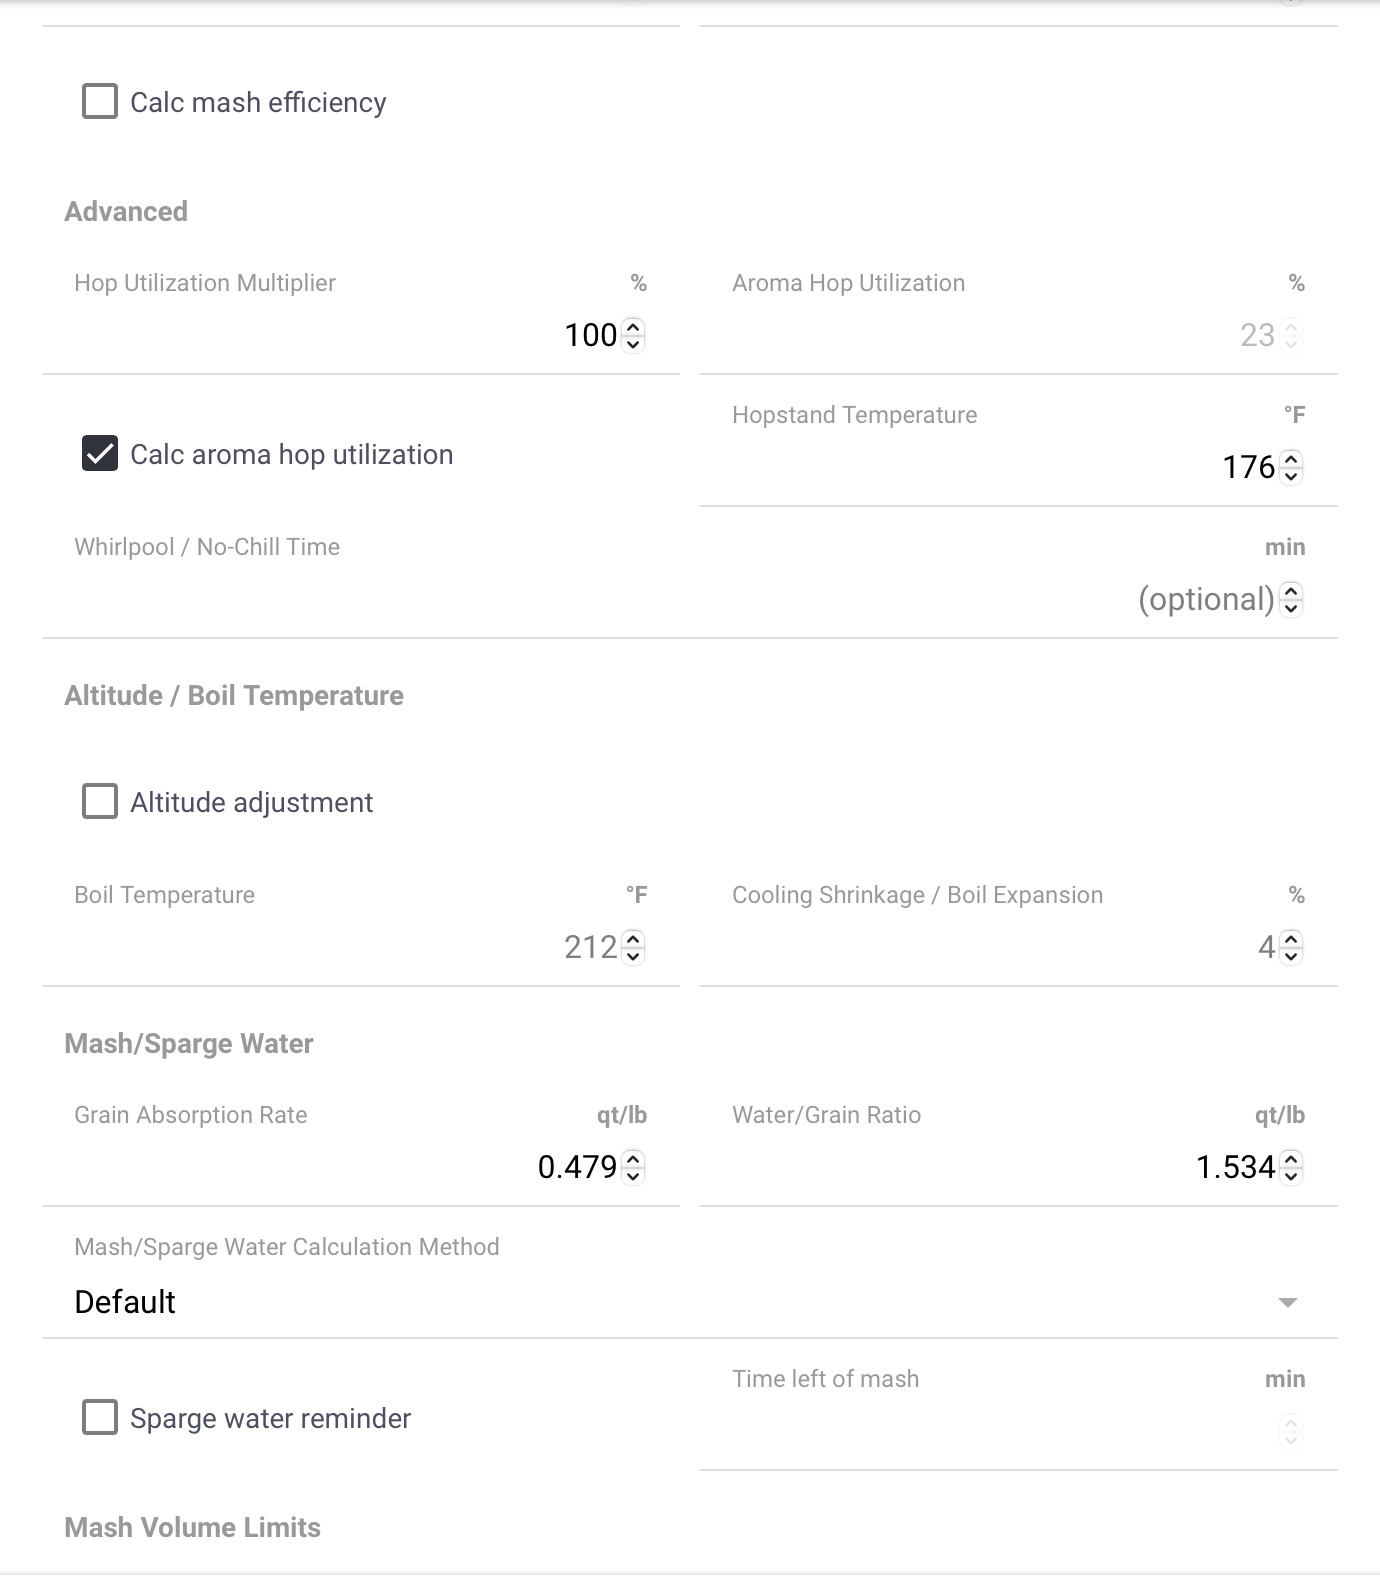Raise Boil Temperature with the up arrow
This screenshot has width=1380, height=1578.
[633, 938]
